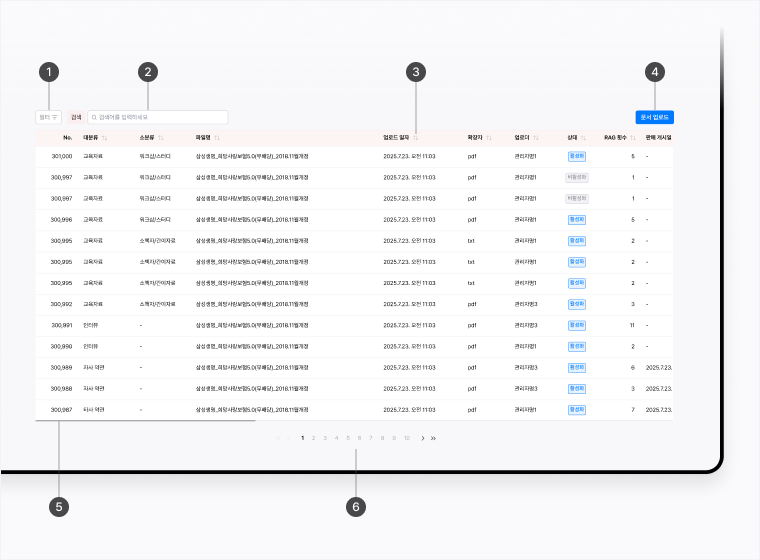
Task: Go to page 2 in pagination
Action: [x=313, y=438]
